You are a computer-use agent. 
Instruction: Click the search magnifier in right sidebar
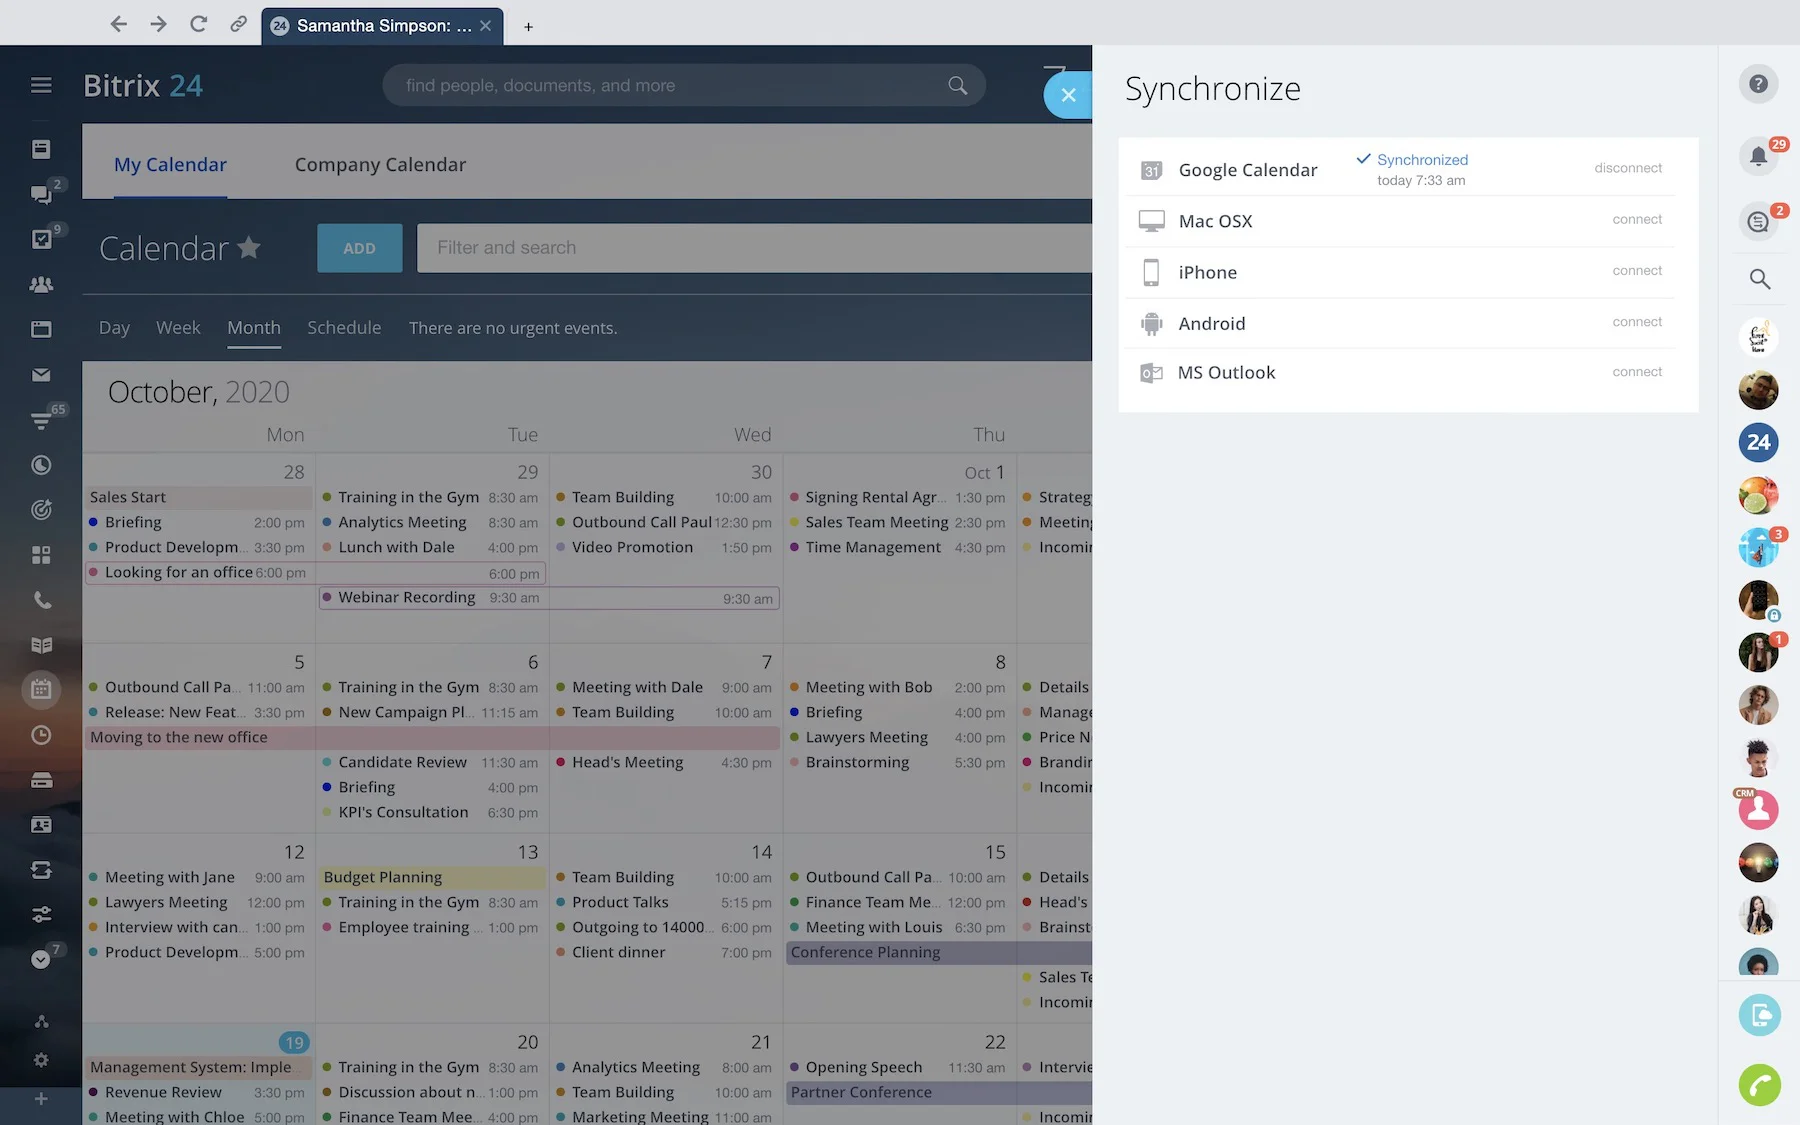tap(1759, 279)
